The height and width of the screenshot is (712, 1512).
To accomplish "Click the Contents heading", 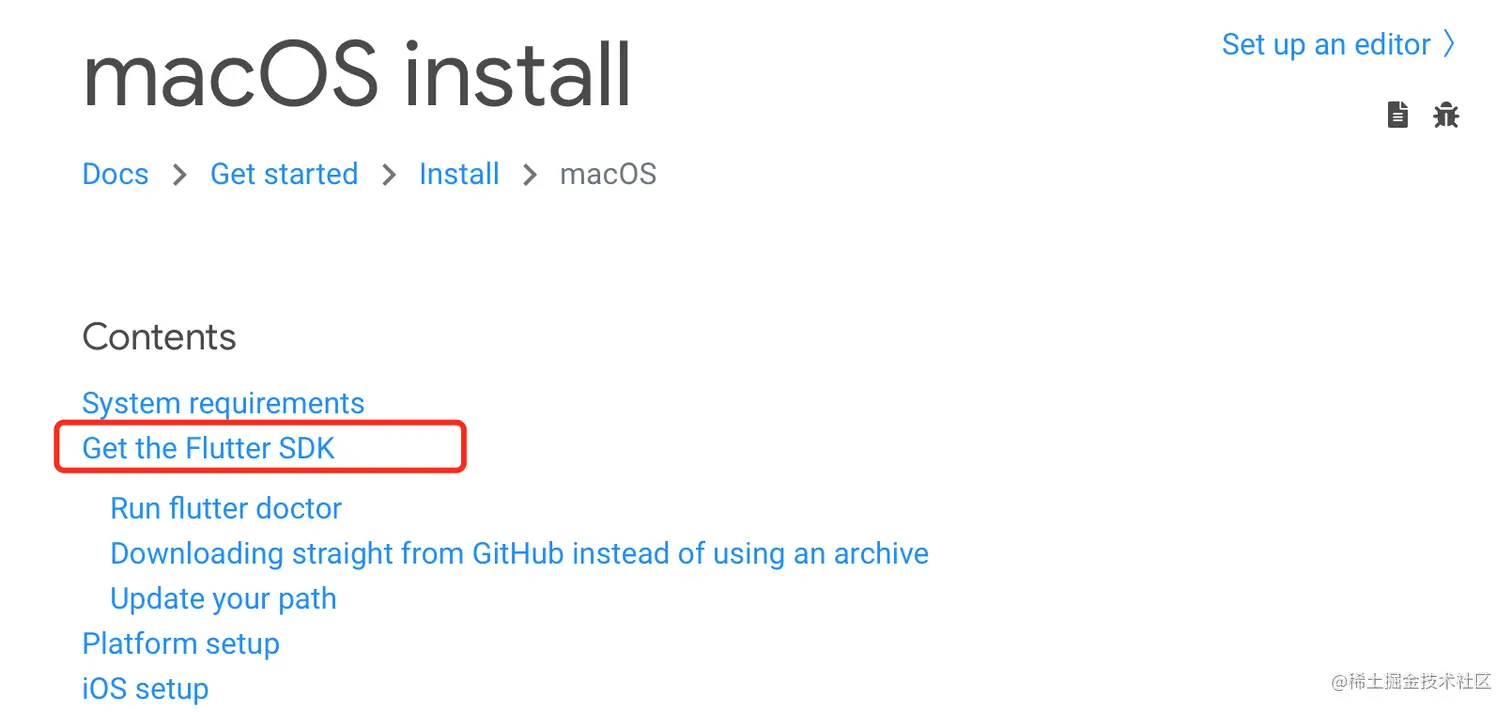I will (x=159, y=337).
